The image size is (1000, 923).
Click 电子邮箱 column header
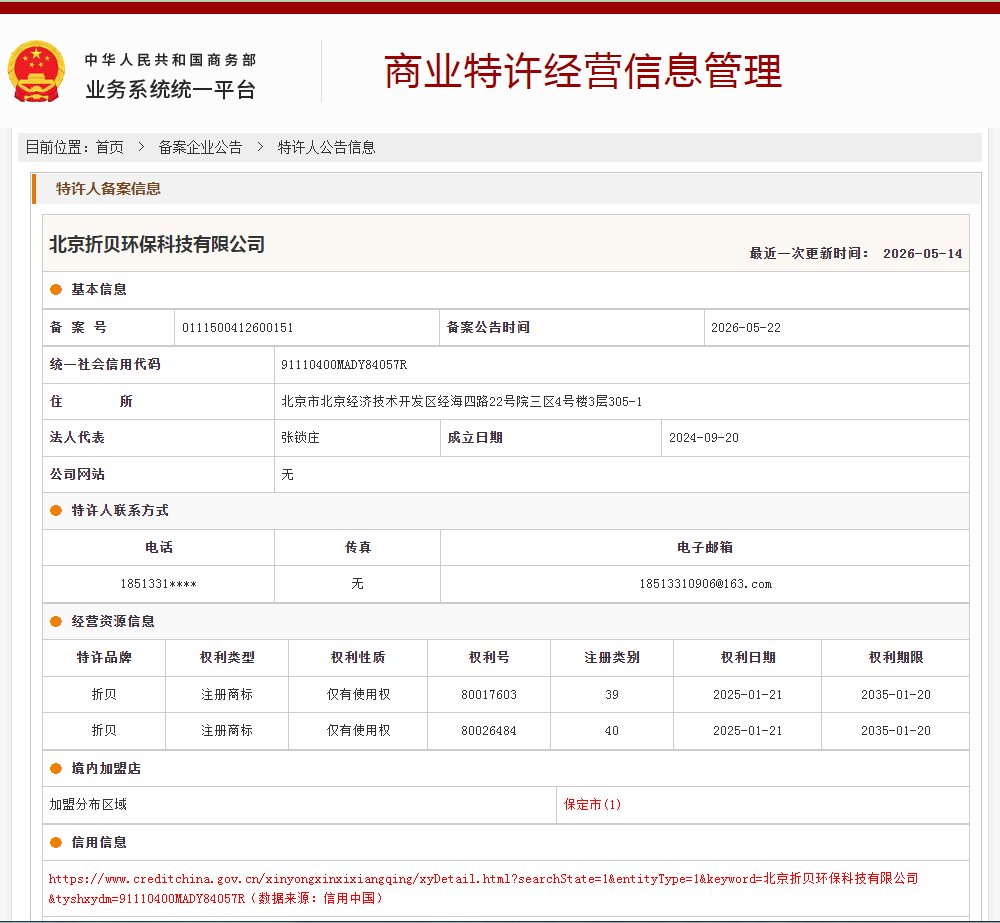[x=705, y=547]
